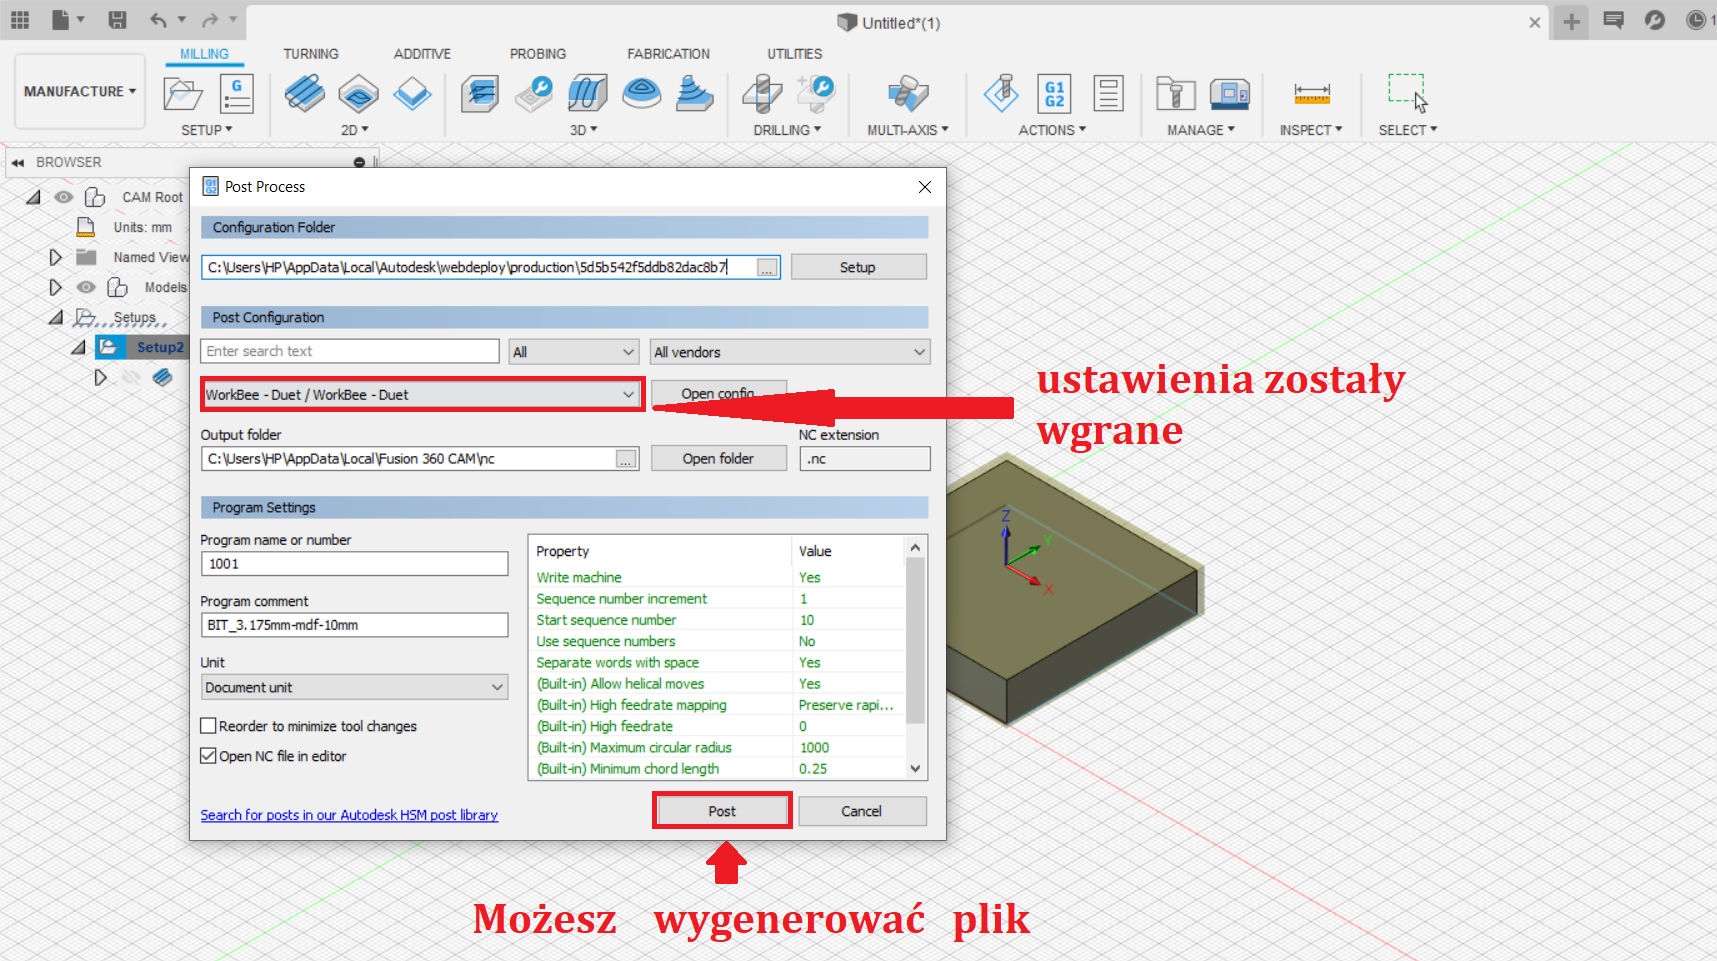Image resolution: width=1717 pixels, height=961 pixels.
Task: Click the Post button
Action: 722,811
